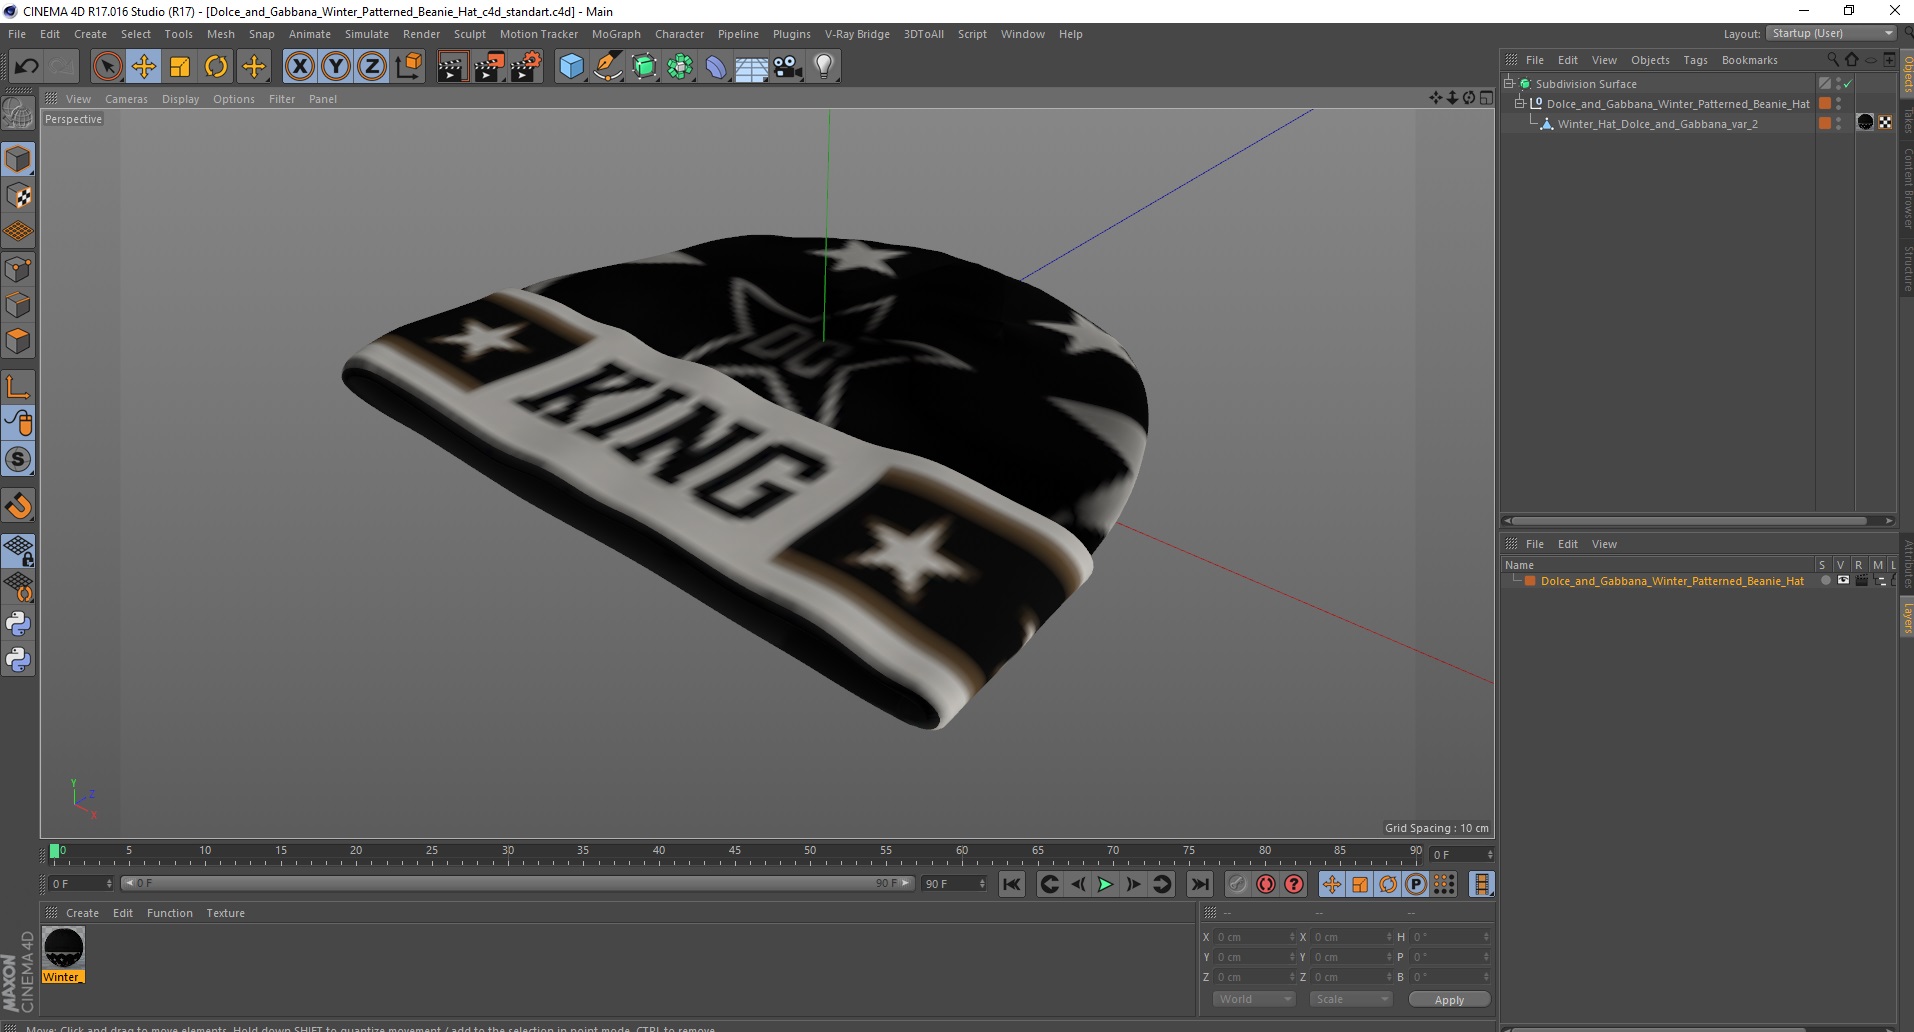This screenshot has height=1032, width=1914.
Task: Open the Scale mode dropdown
Action: tap(1351, 999)
